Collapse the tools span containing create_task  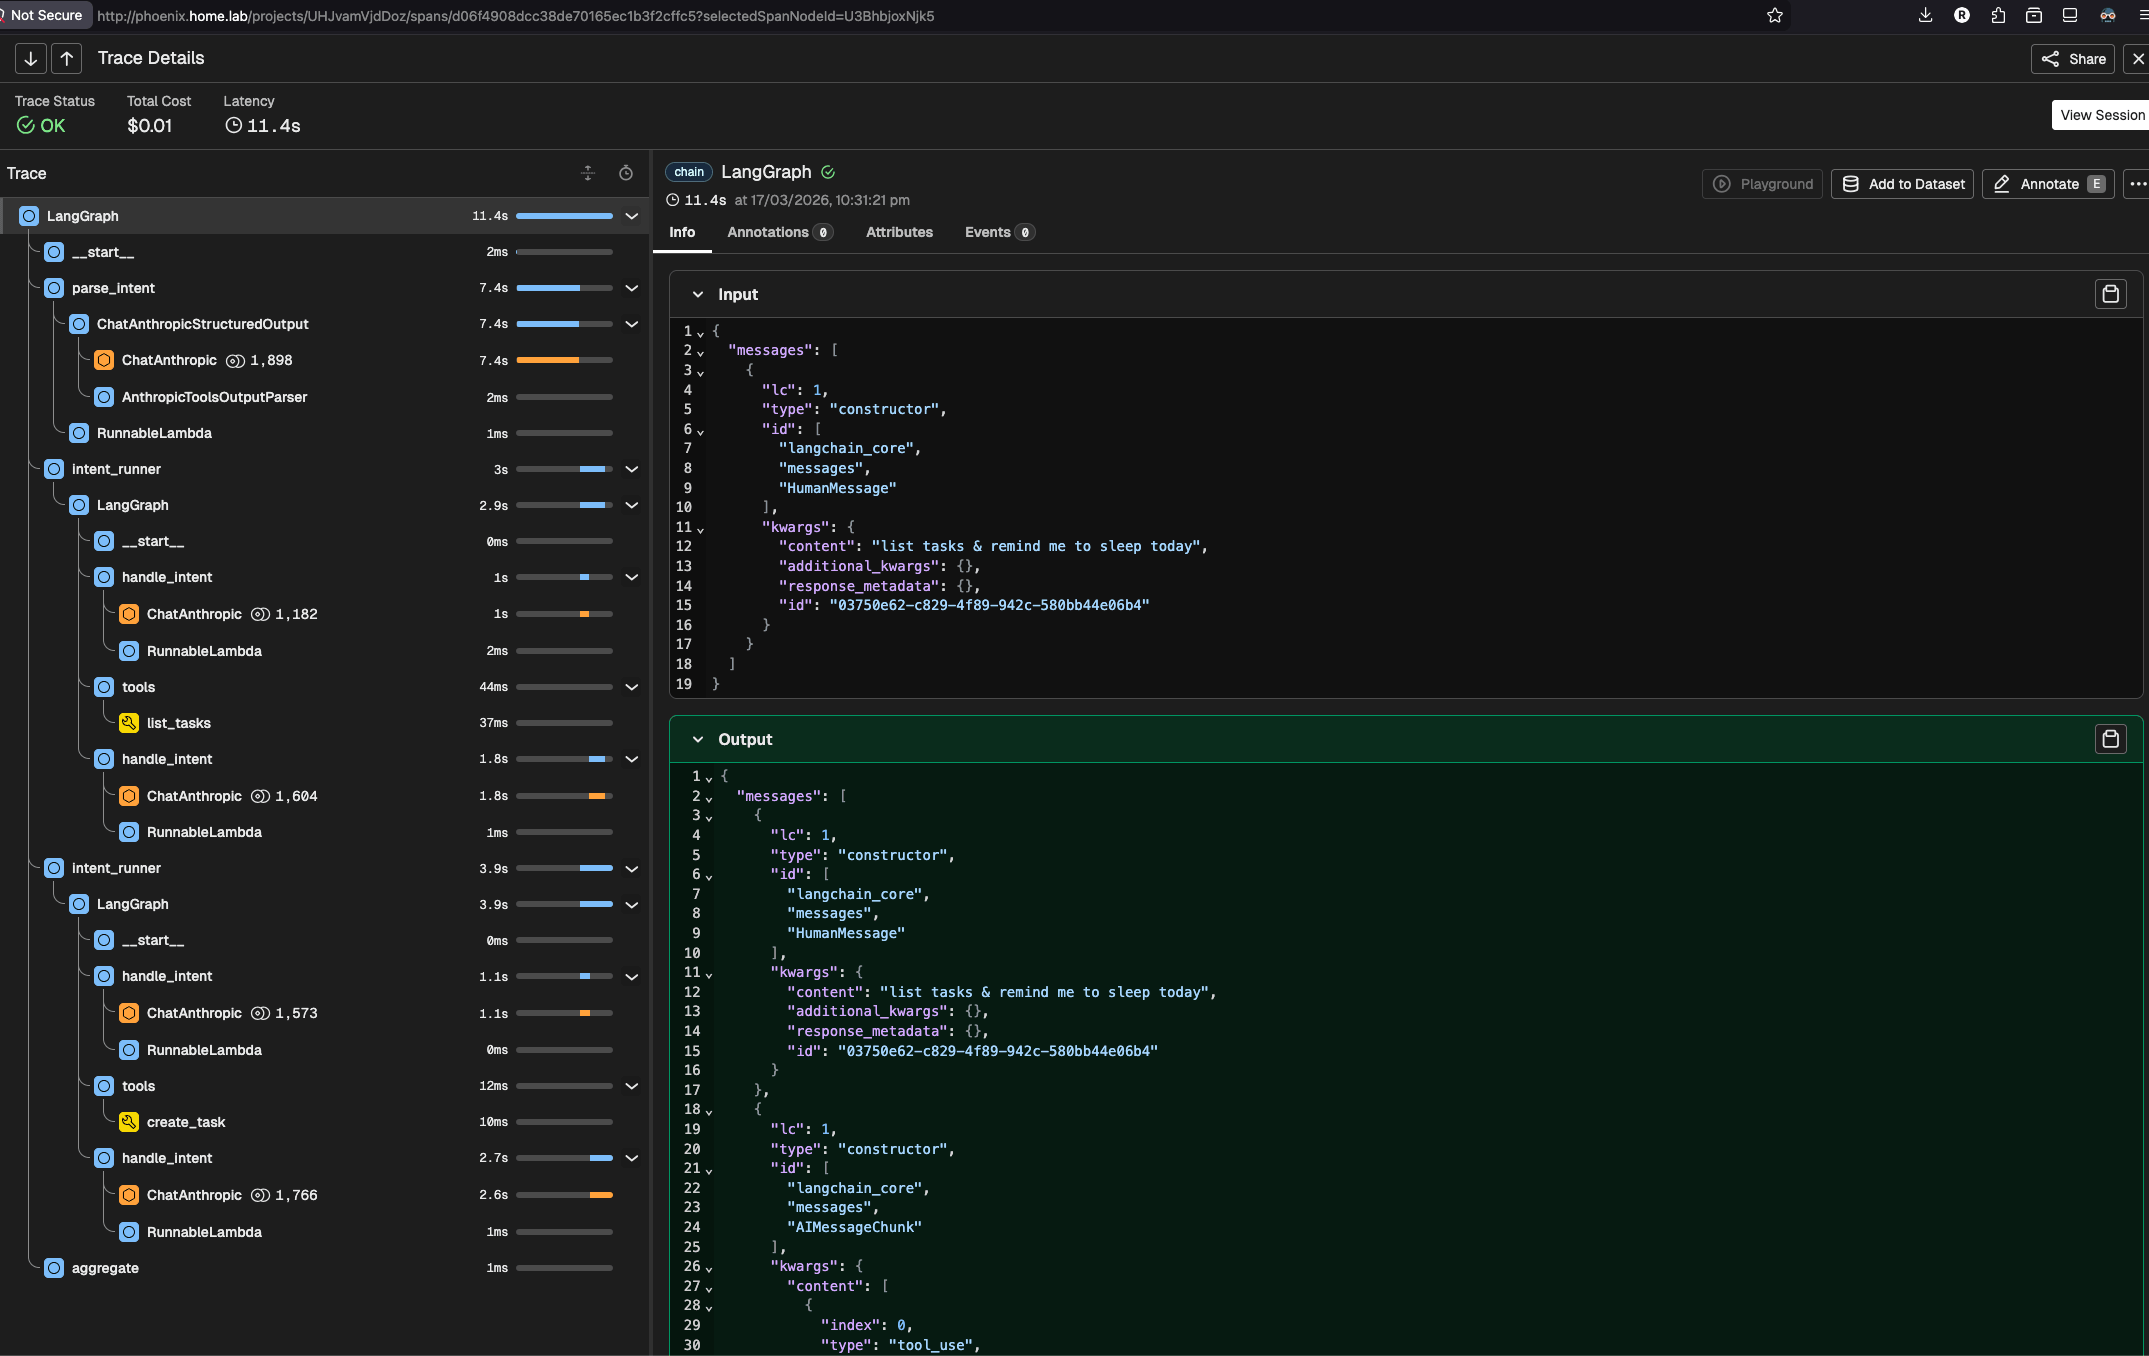pyautogui.click(x=631, y=1086)
